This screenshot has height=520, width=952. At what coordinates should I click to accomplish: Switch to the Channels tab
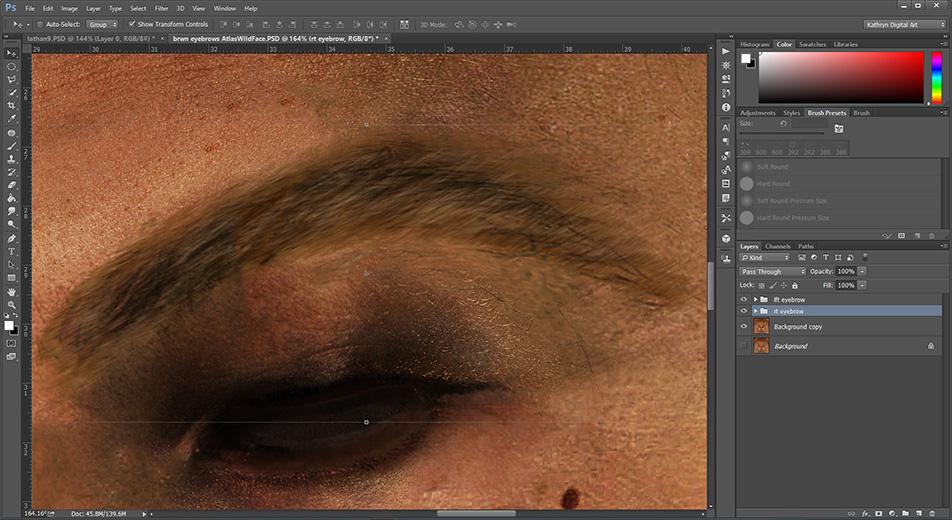[x=777, y=246]
